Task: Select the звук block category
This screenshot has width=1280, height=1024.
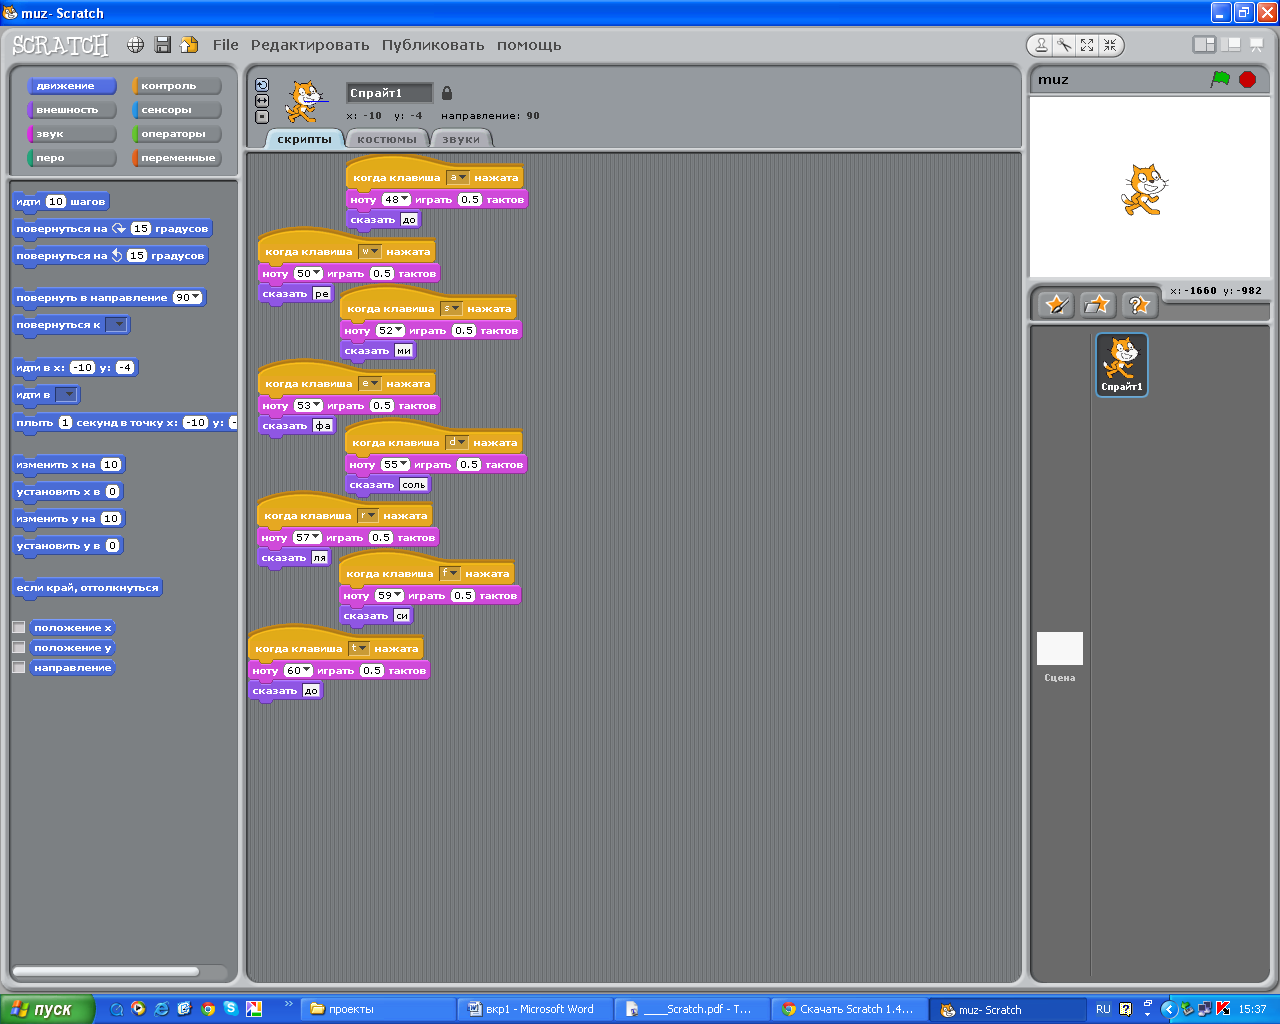Action: coord(72,134)
